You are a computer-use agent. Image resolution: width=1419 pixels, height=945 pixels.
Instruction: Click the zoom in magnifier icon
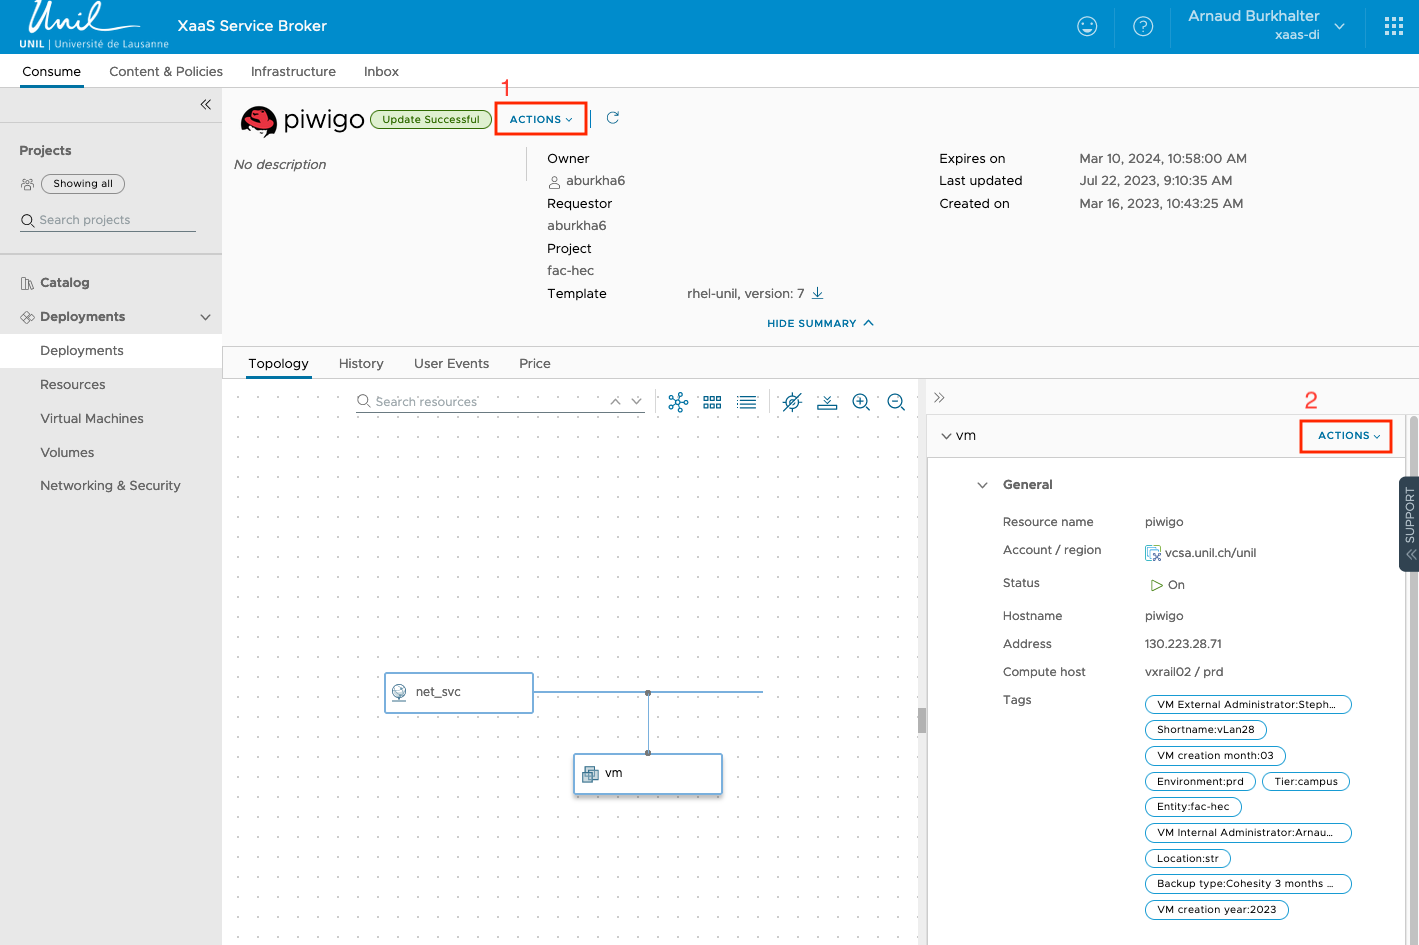click(861, 402)
